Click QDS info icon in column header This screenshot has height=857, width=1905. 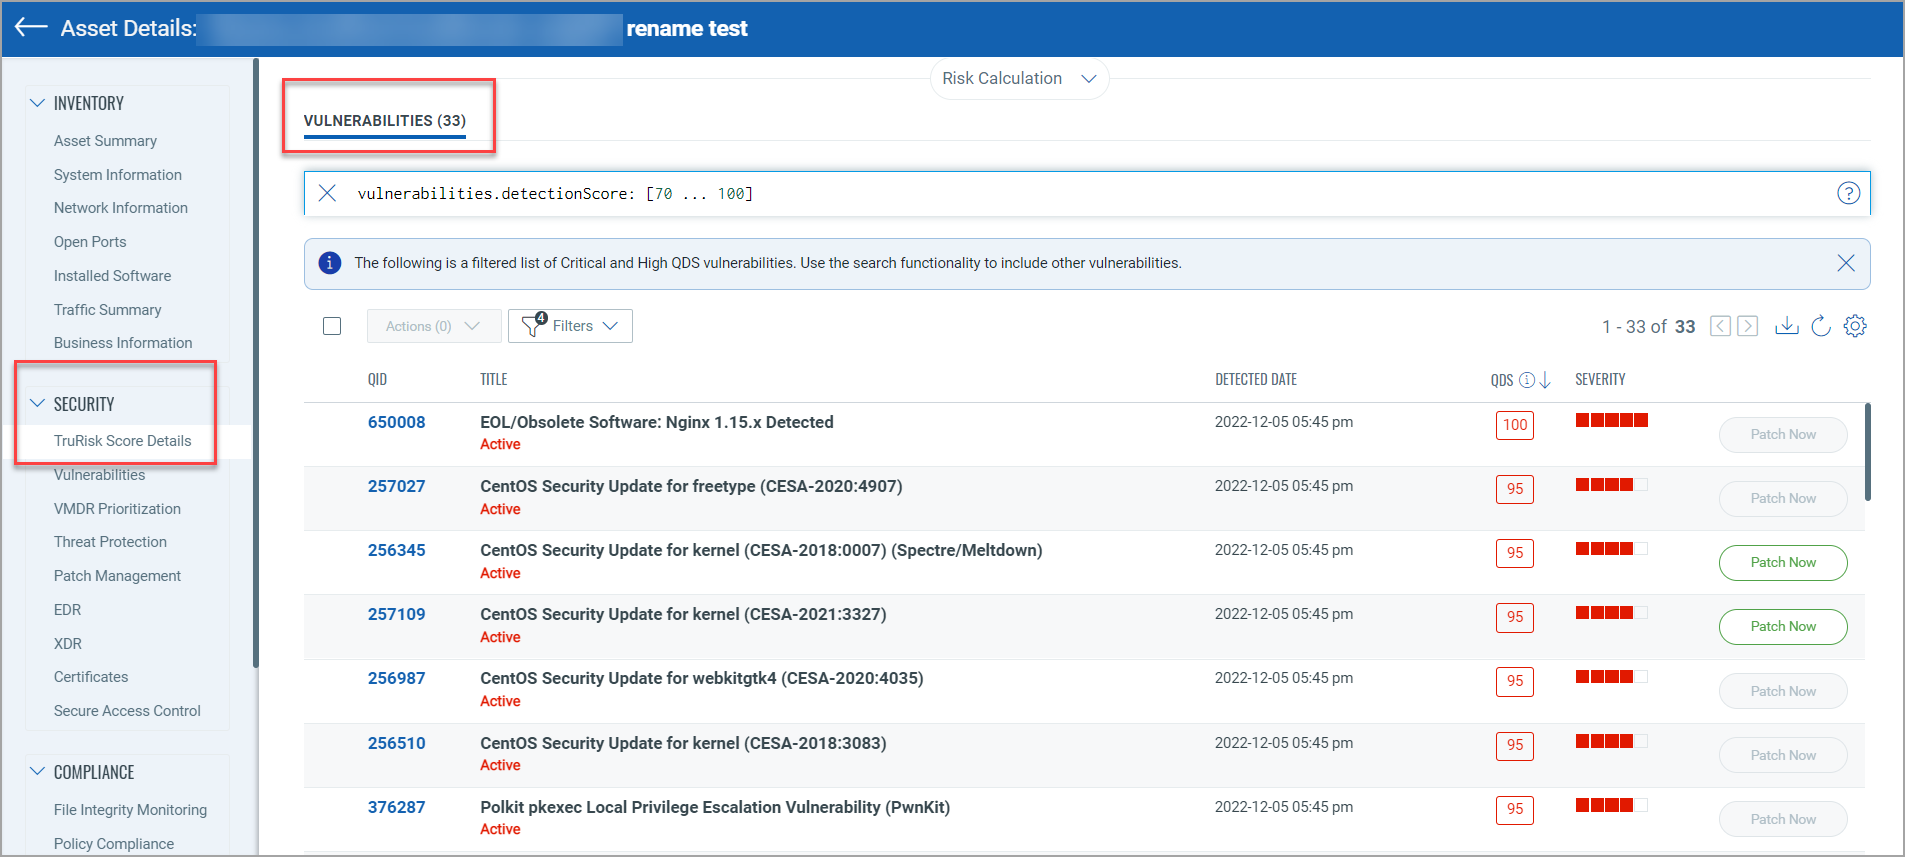pos(1526,380)
